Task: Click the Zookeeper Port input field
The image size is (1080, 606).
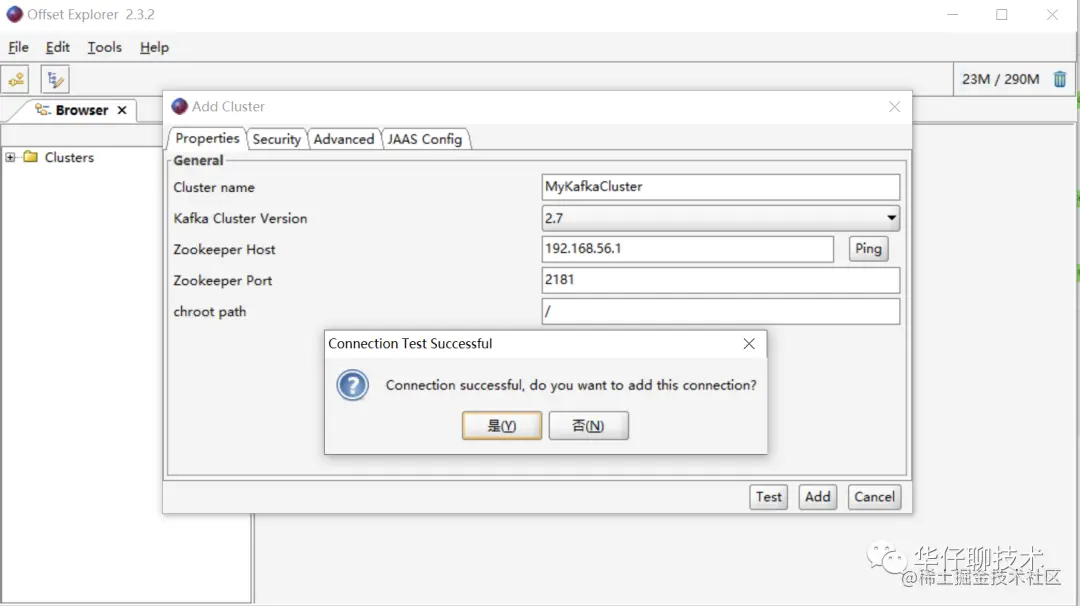Action: tap(720, 280)
